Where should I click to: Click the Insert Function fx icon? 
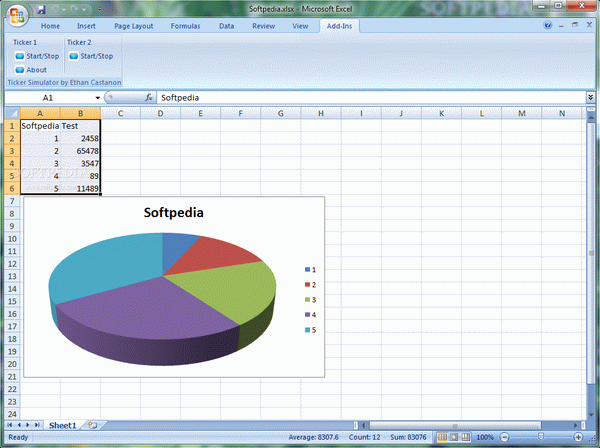click(x=149, y=98)
